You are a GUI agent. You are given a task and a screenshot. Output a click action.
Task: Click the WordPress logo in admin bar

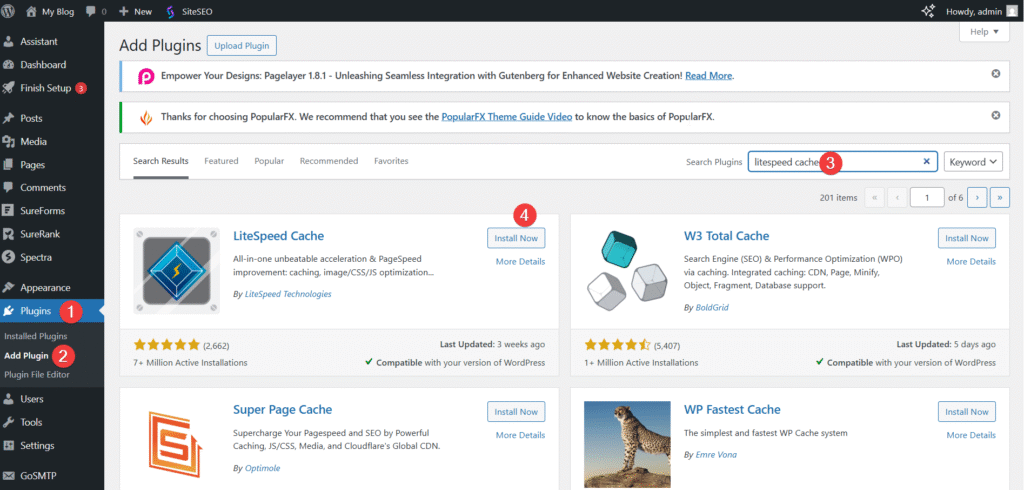(x=10, y=11)
